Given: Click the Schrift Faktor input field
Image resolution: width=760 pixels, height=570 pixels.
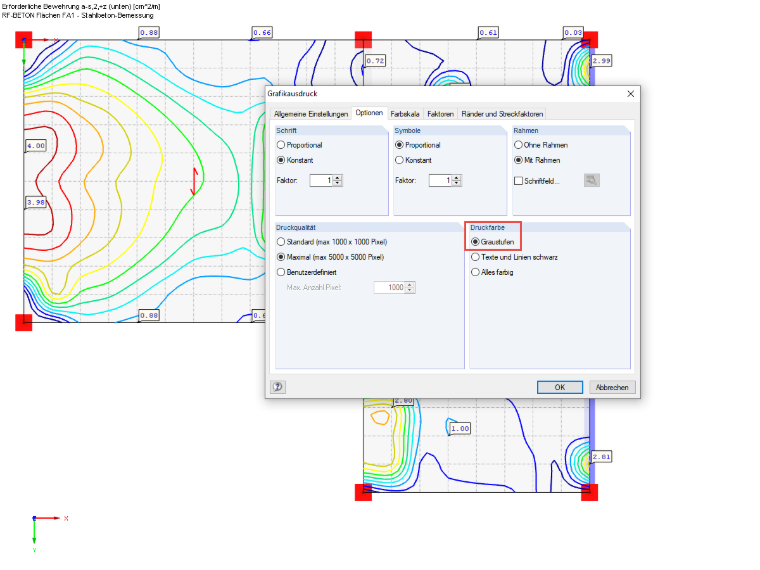Looking at the screenshot, I should click(321, 180).
